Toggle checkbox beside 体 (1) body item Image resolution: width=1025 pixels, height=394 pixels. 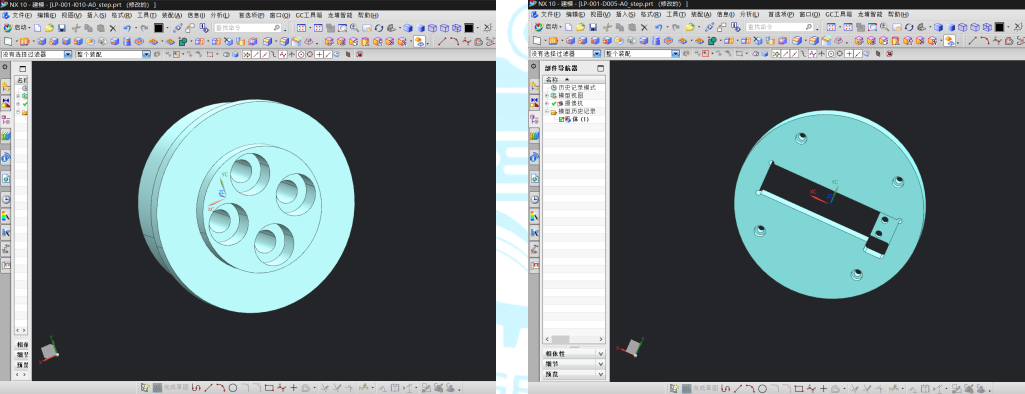[x=561, y=120]
